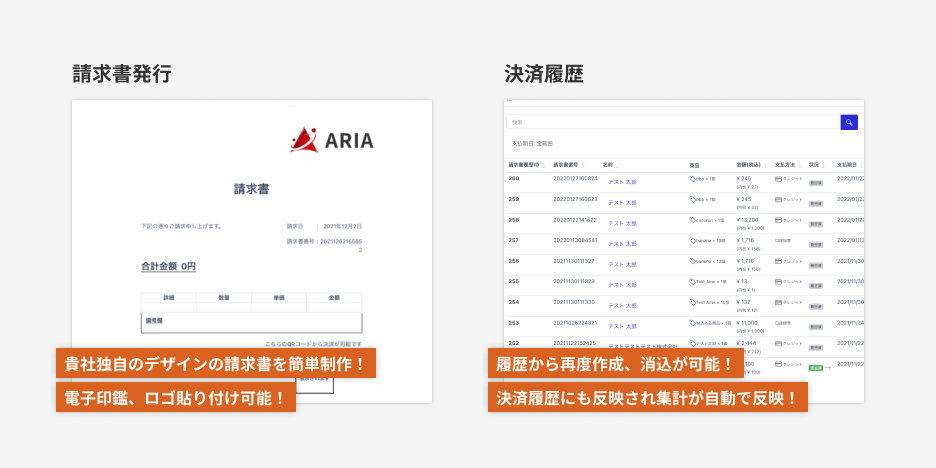Click the blue search magnifier button

[x=849, y=122]
